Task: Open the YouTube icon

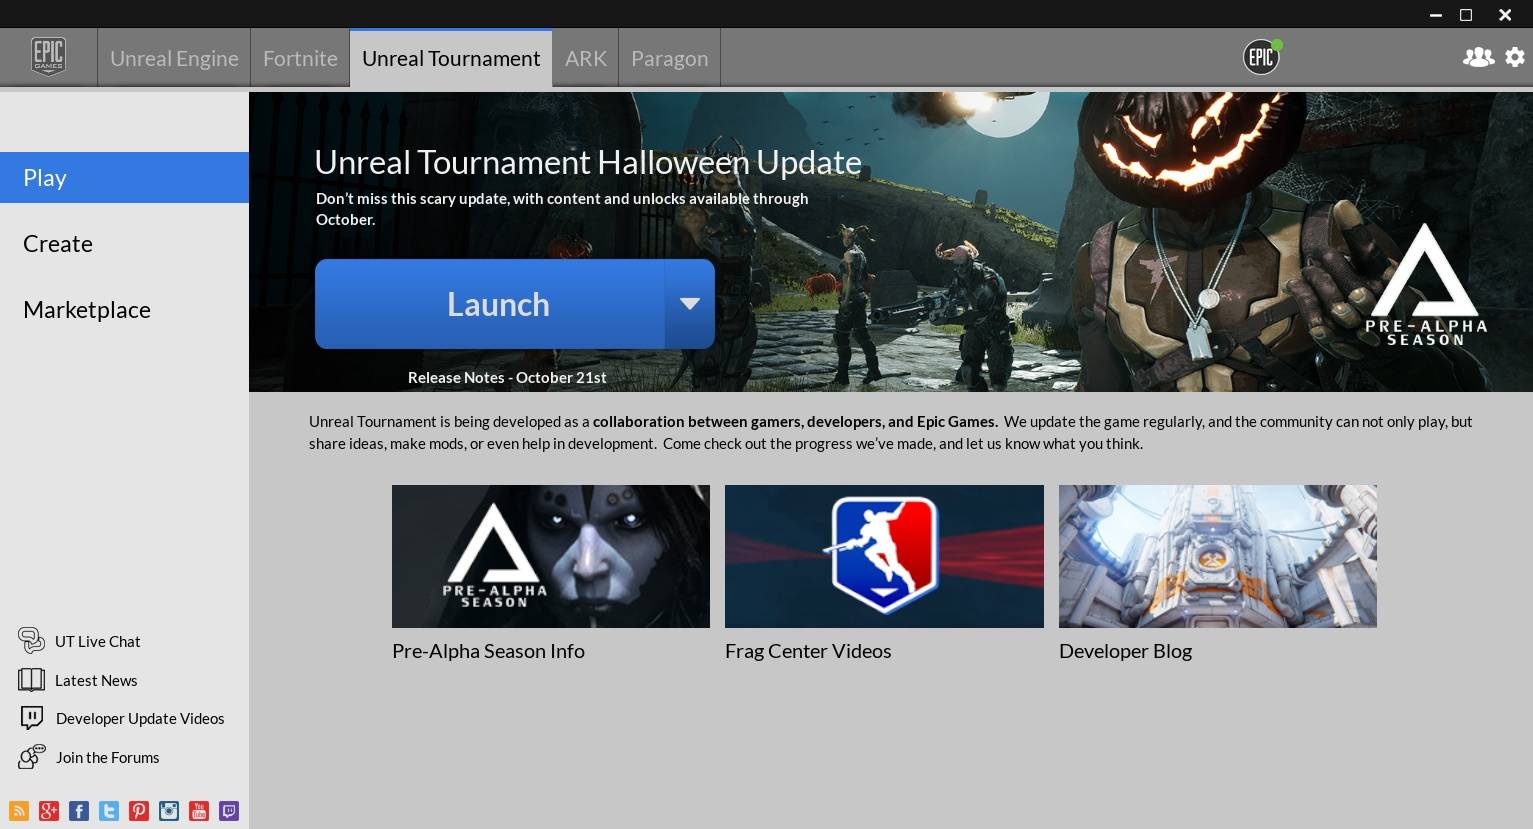Action: pyautogui.click(x=199, y=810)
